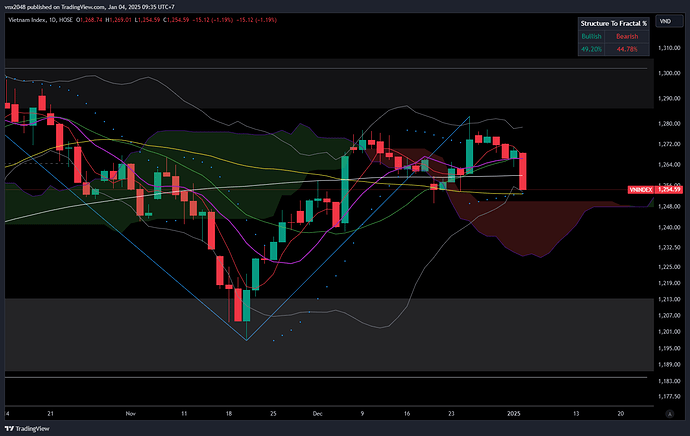Viewport: 690px width, 436px height.
Task: Select the low value L1,254.59 in the header
Action: [x=147, y=20]
